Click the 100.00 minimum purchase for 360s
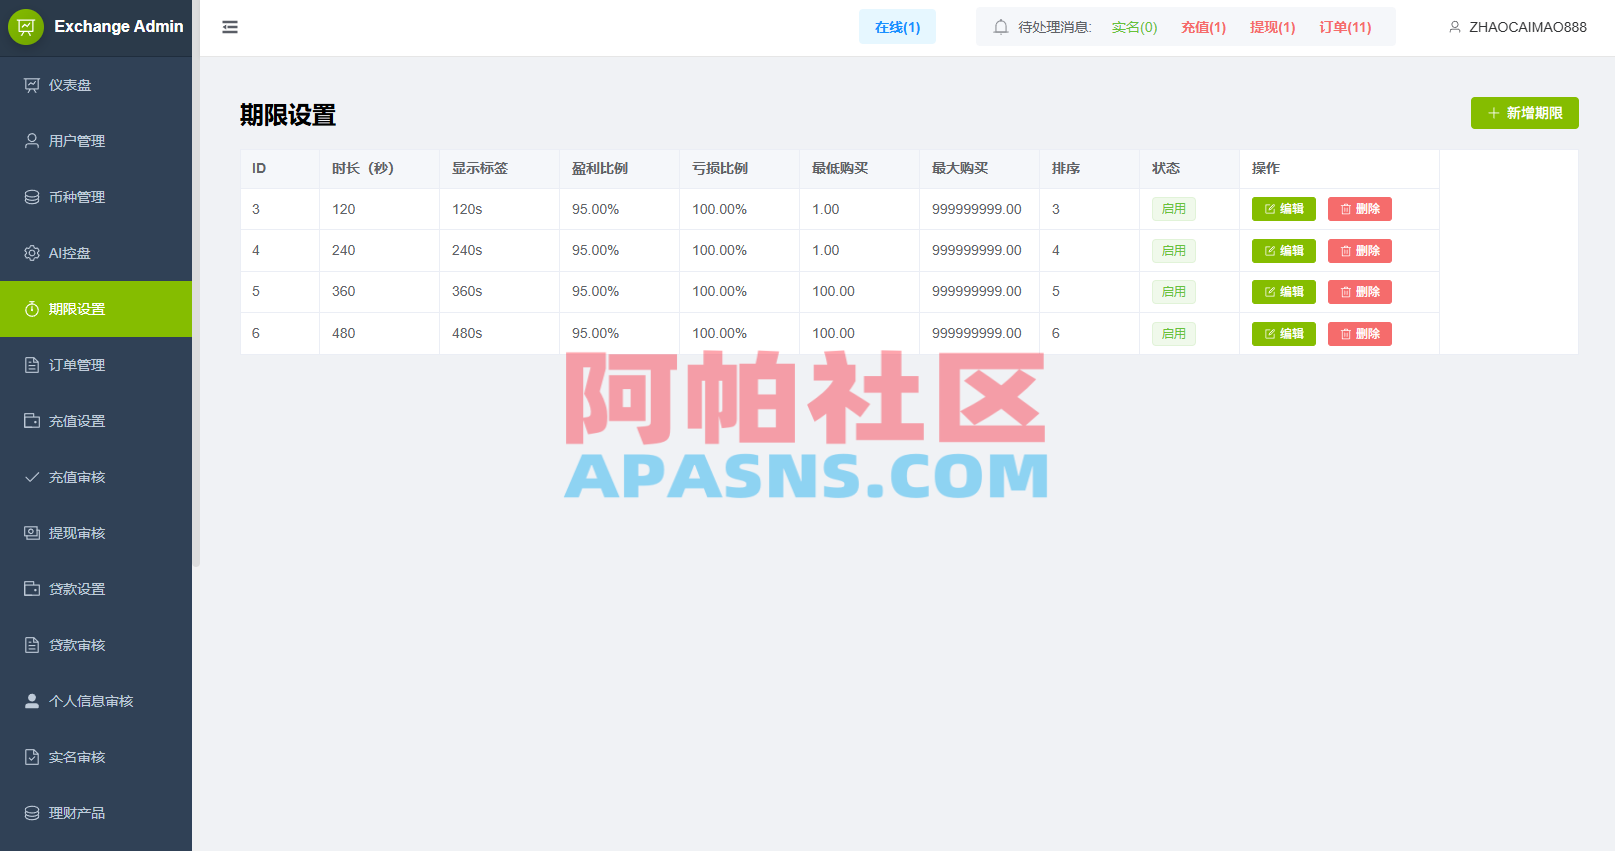The width and height of the screenshot is (1615, 851). tap(833, 291)
